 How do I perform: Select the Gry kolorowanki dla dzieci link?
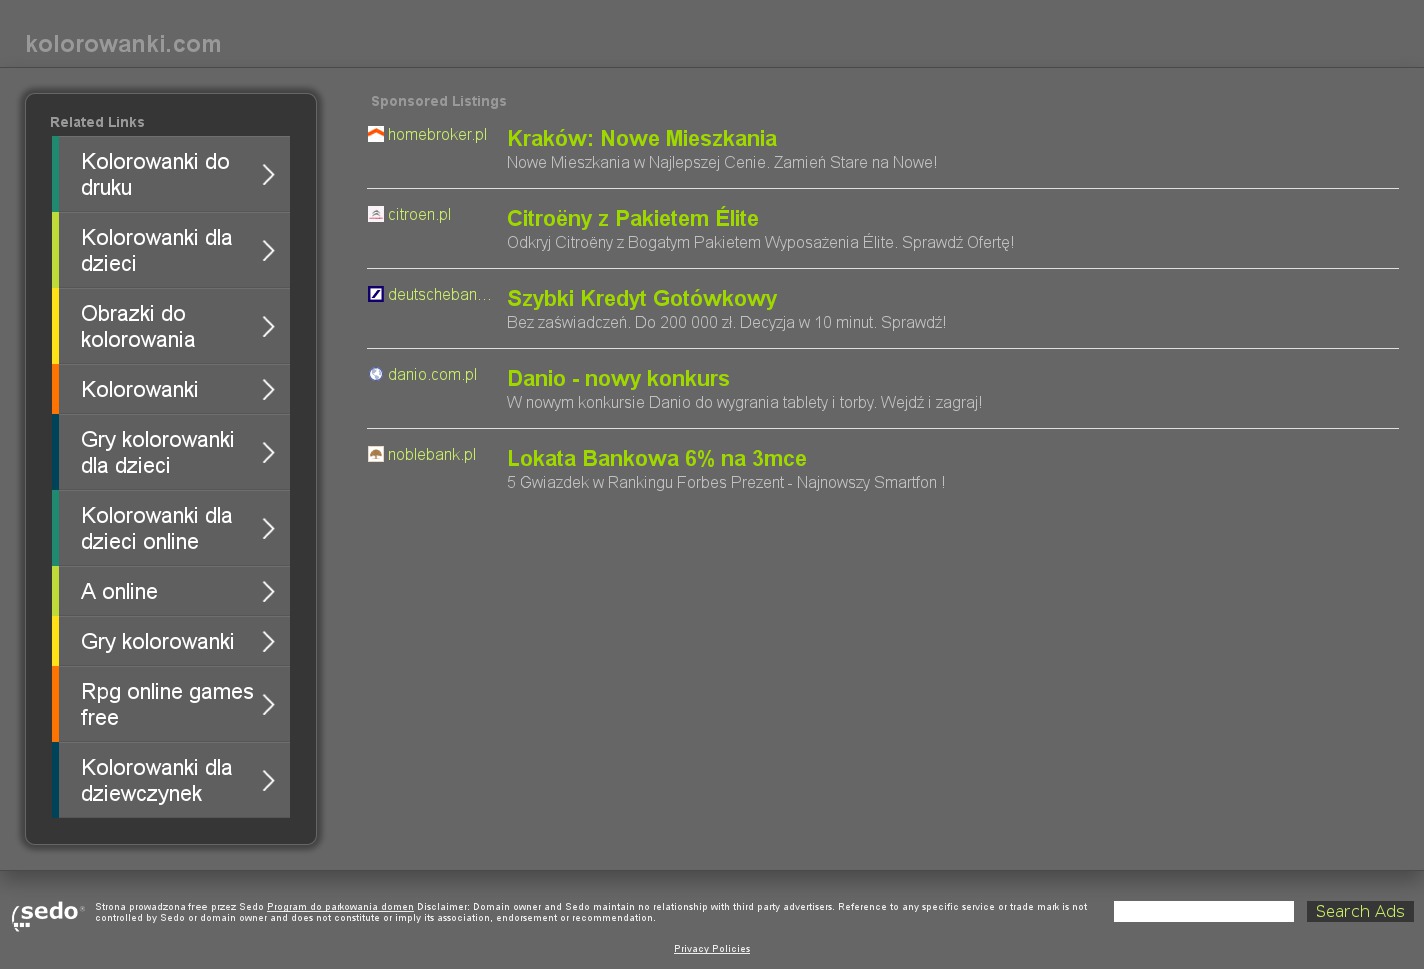(157, 453)
